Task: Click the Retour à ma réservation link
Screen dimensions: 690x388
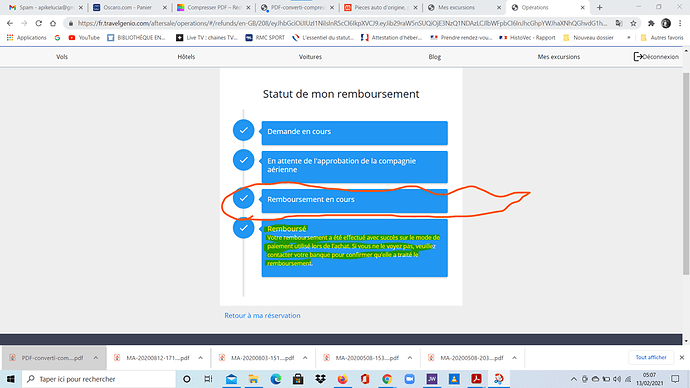Action: point(262,315)
